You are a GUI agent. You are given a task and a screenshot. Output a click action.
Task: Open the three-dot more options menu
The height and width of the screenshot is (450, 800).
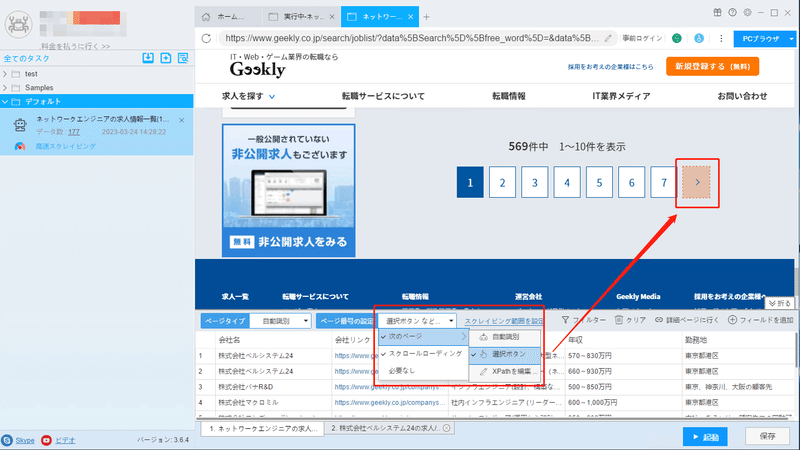click(x=721, y=38)
